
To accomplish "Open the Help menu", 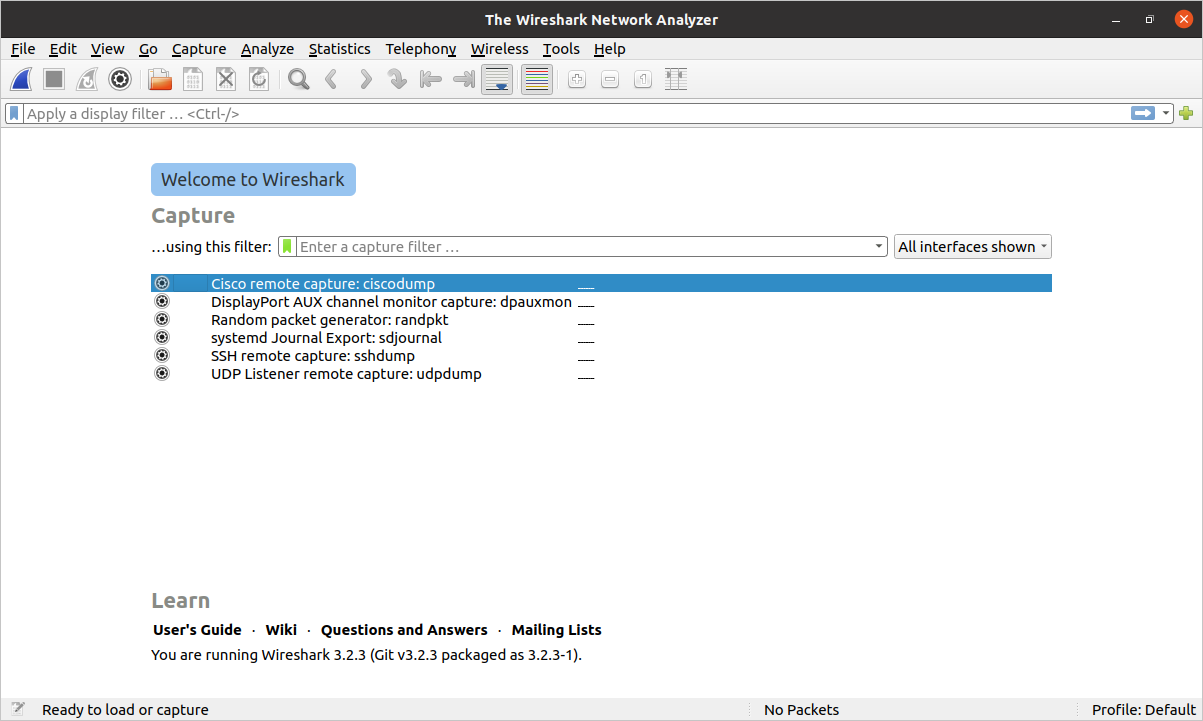I will pyautogui.click(x=609, y=49).
